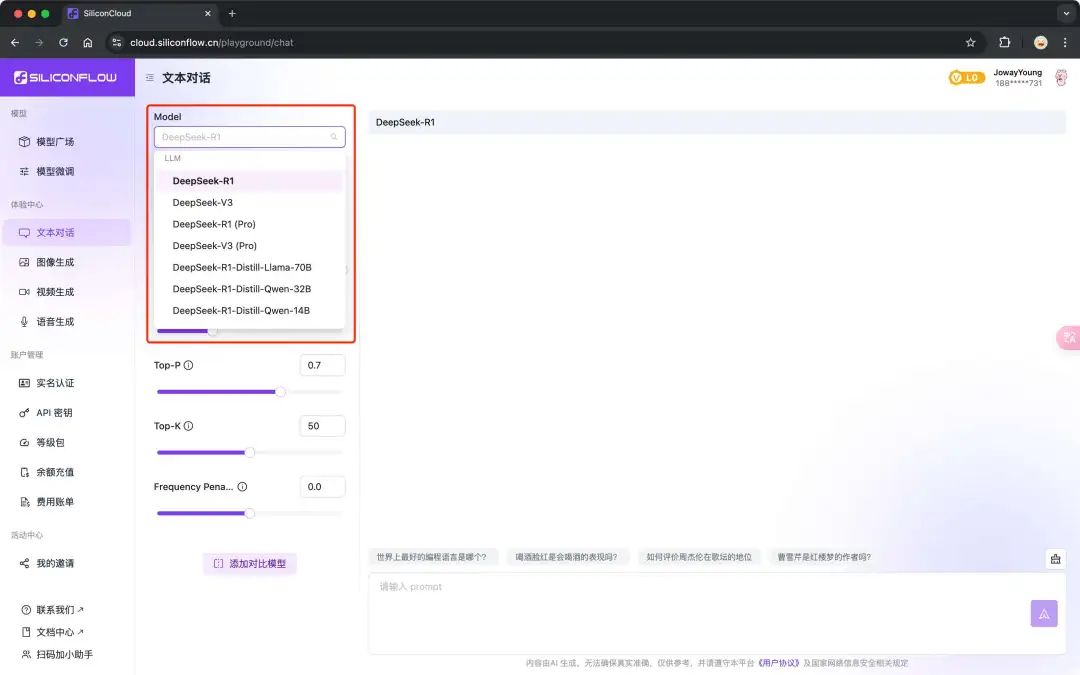Select DeepSeek-V3 from model list
The height and width of the screenshot is (675, 1080).
tap(203, 202)
